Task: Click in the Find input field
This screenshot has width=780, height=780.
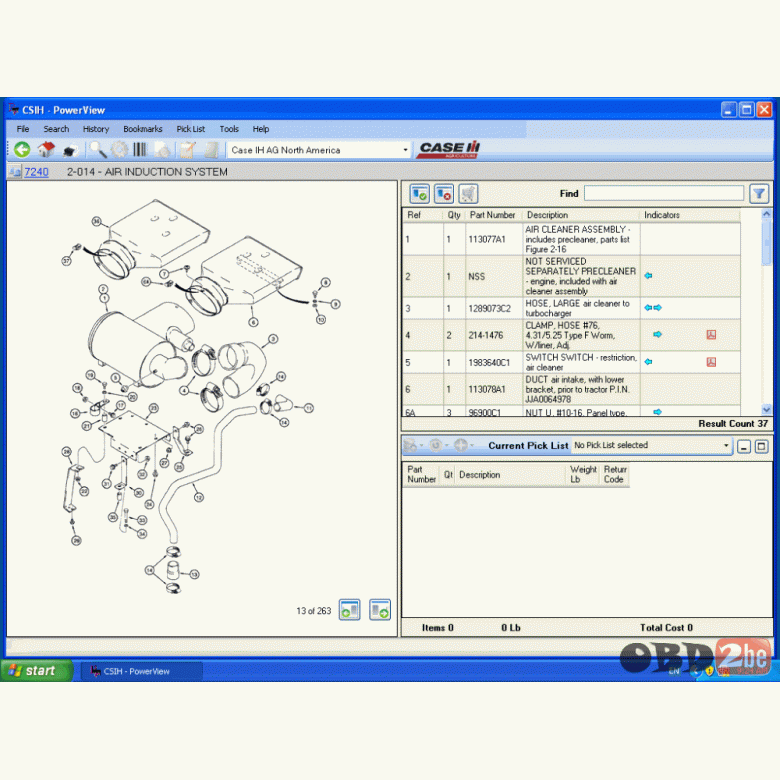Action: (664, 194)
